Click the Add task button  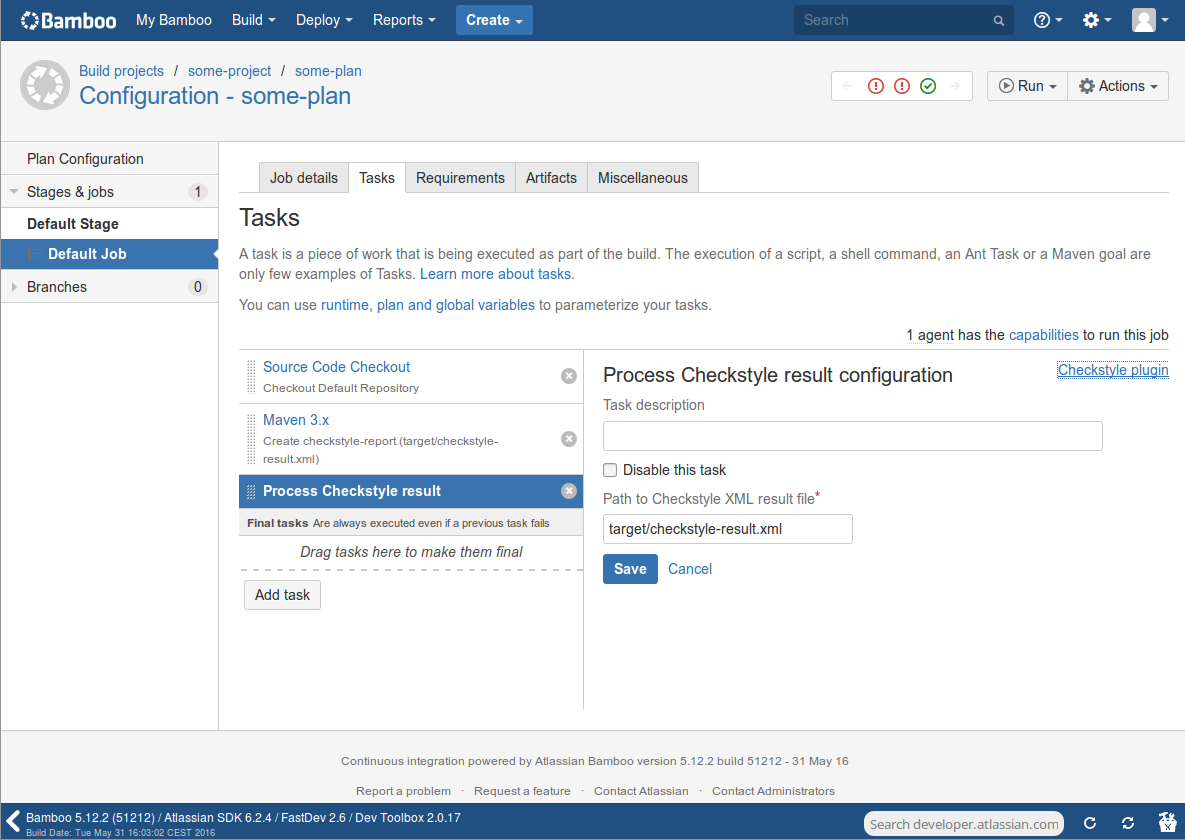(x=282, y=595)
